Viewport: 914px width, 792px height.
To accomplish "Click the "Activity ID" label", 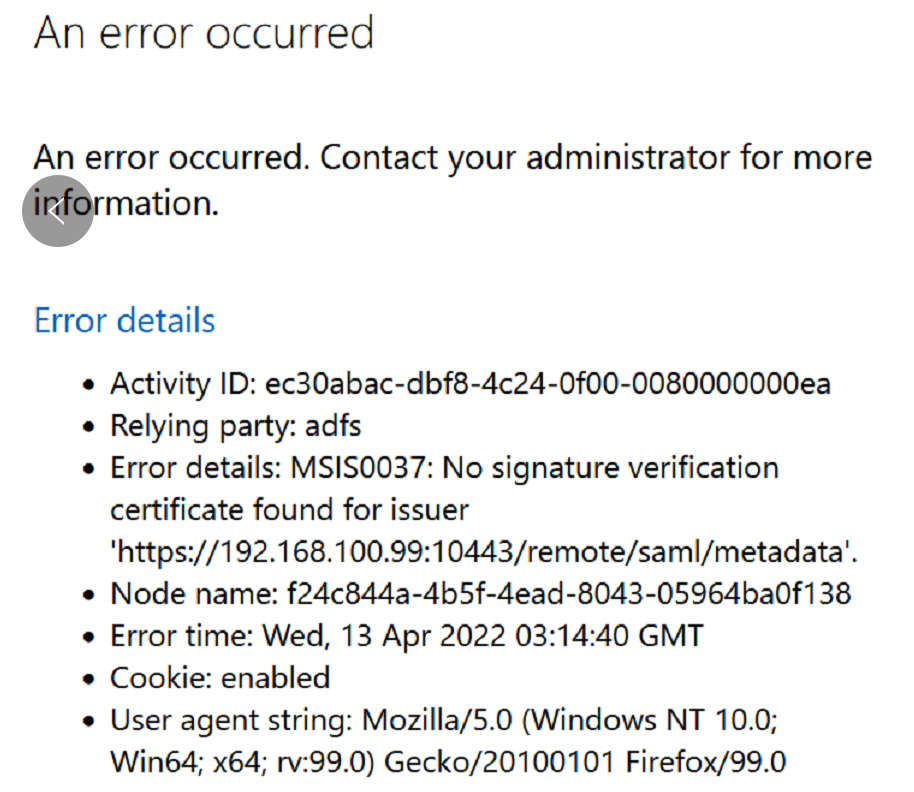I will (181, 383).
